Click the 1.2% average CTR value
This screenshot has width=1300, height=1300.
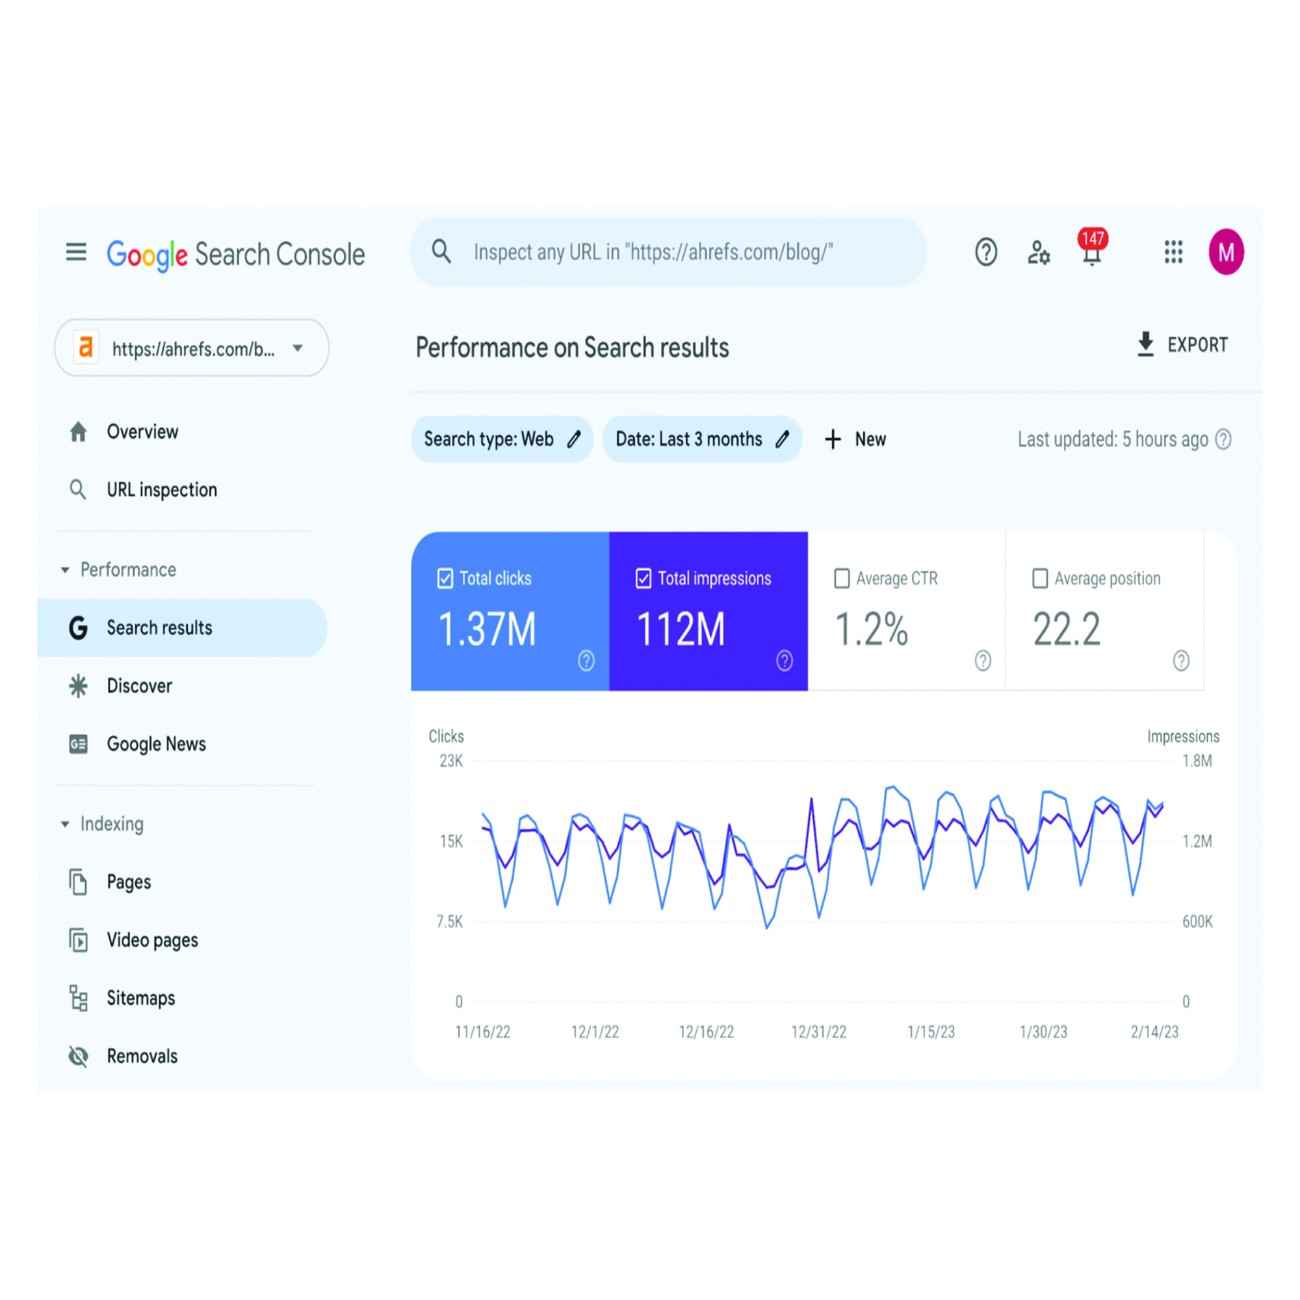point(871,630)
